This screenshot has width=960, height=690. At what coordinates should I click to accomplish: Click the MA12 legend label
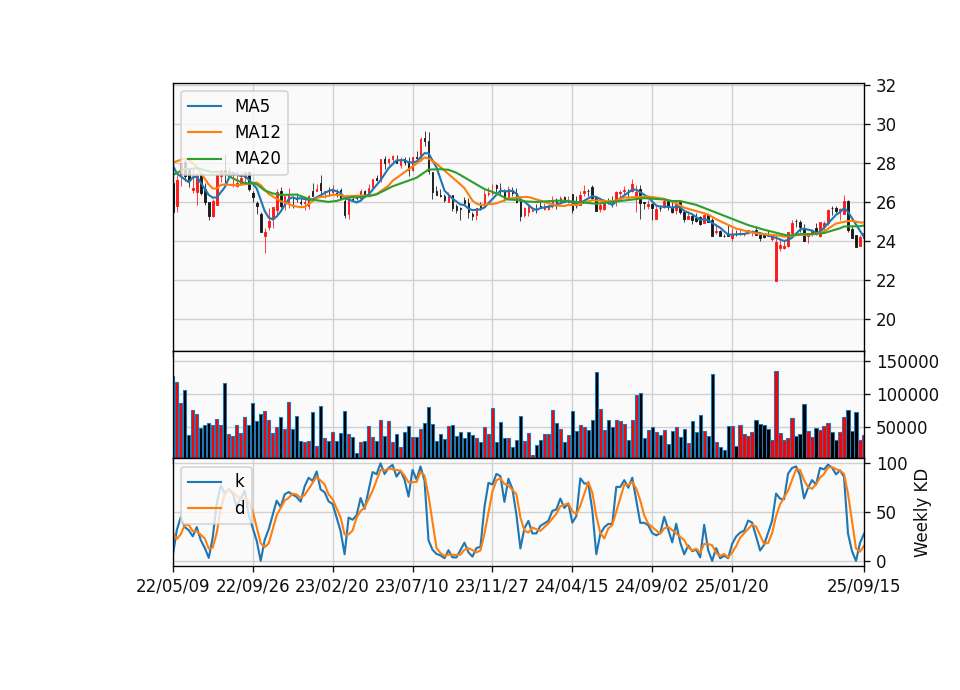[257, 132]
